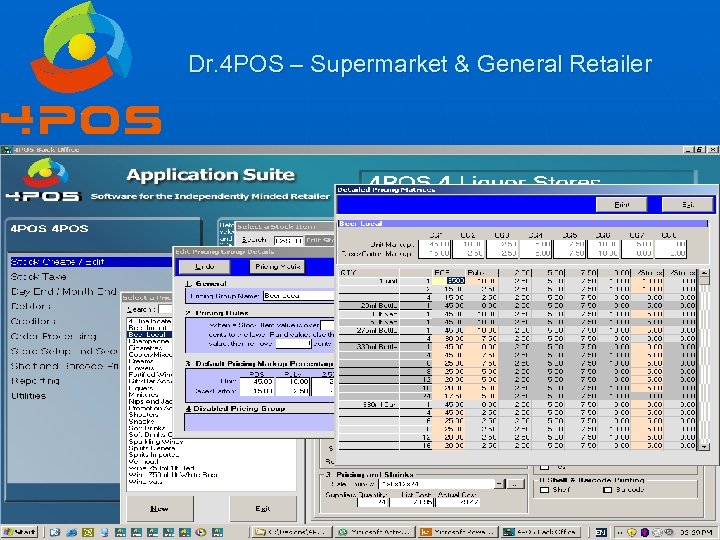
Task: Open Internet Explorer quick launch icon
Action: coord(71,532)
